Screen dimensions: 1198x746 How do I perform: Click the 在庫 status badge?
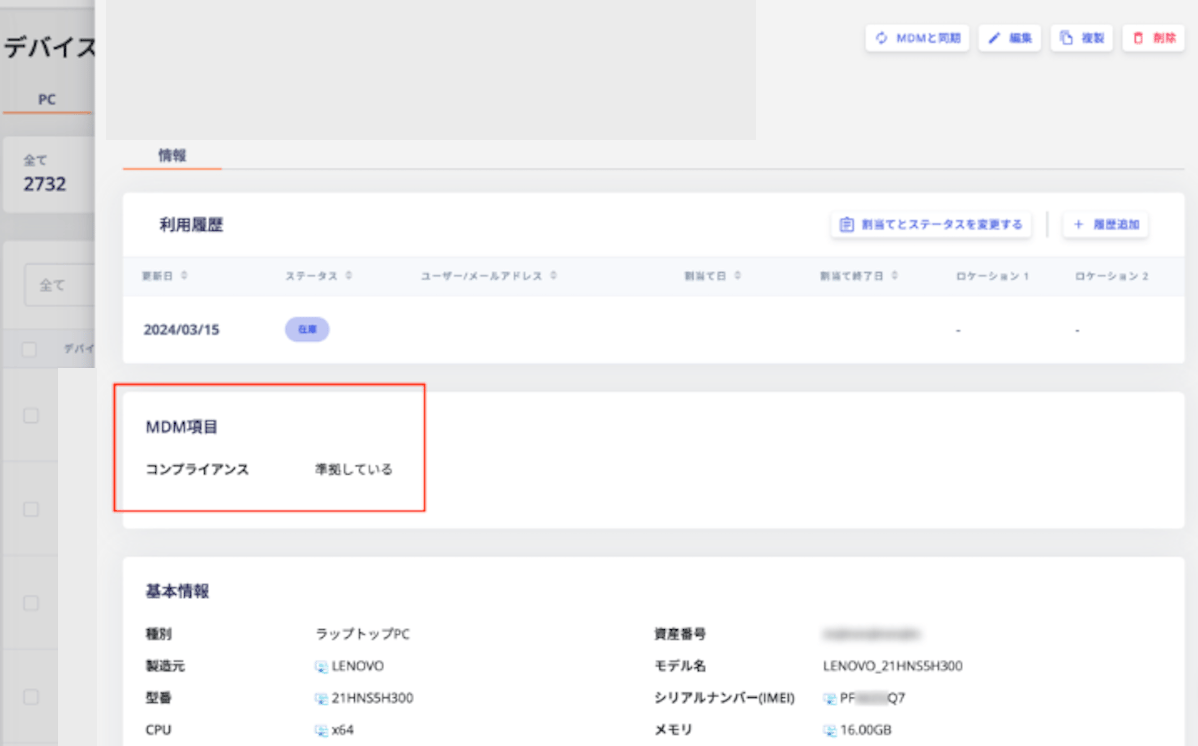pyautogui.click(x=307, y=329)
